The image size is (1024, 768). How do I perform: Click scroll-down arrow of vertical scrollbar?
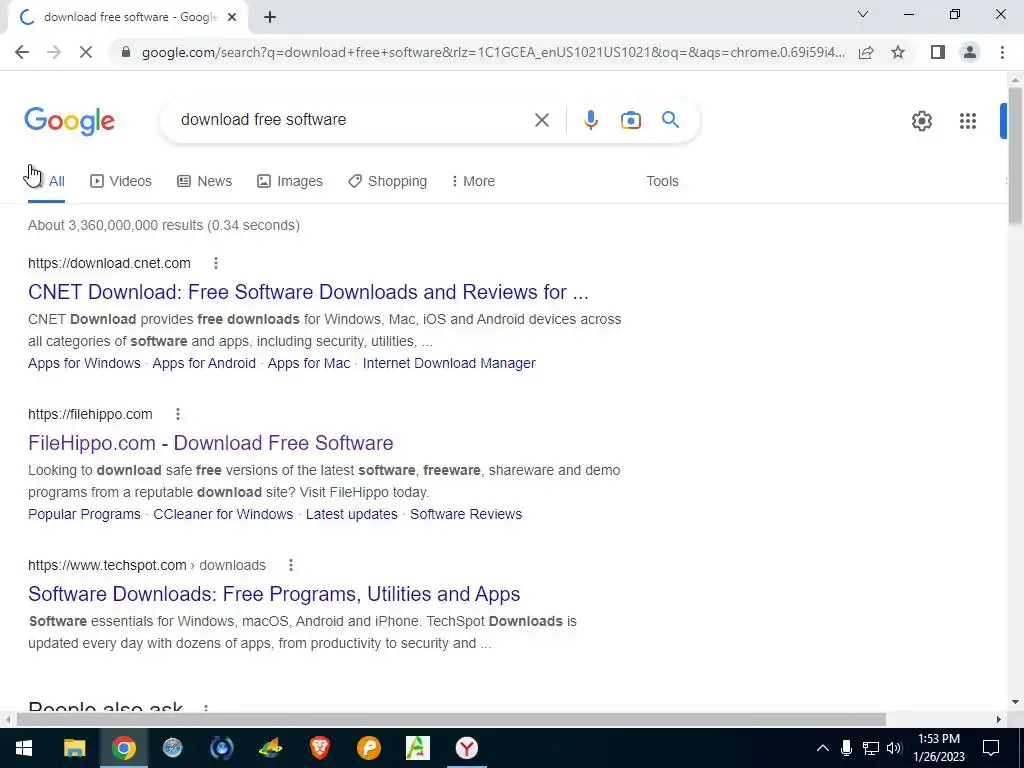click(1015, 703)
